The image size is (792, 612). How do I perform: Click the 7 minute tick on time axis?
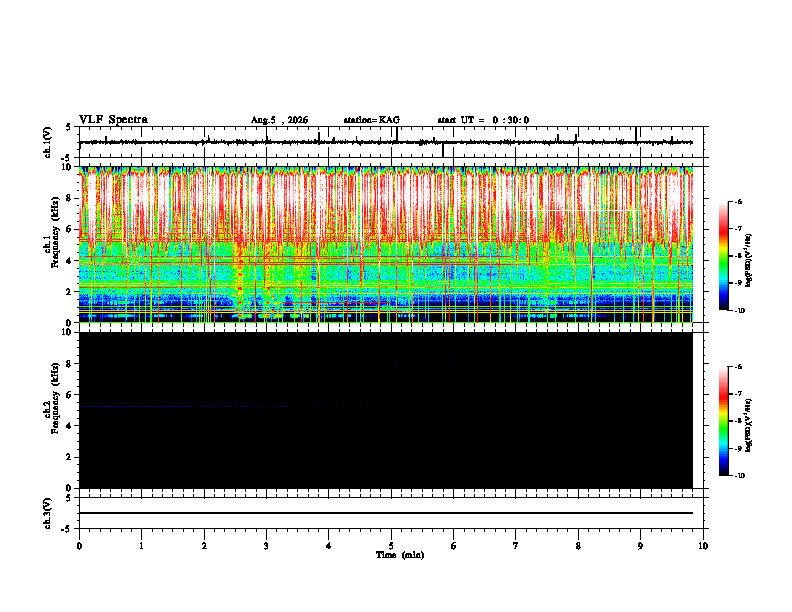tap(516, 546)
